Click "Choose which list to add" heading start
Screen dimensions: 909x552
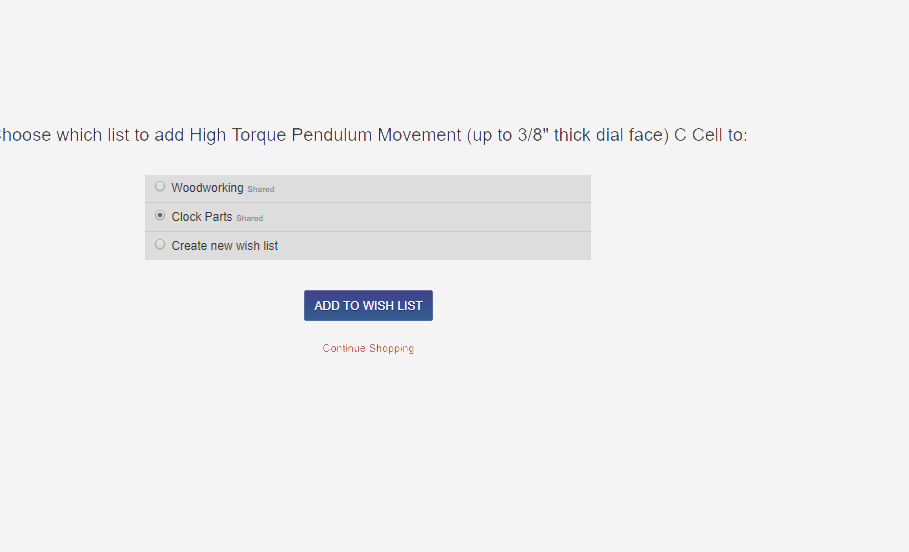click(92, 135)
